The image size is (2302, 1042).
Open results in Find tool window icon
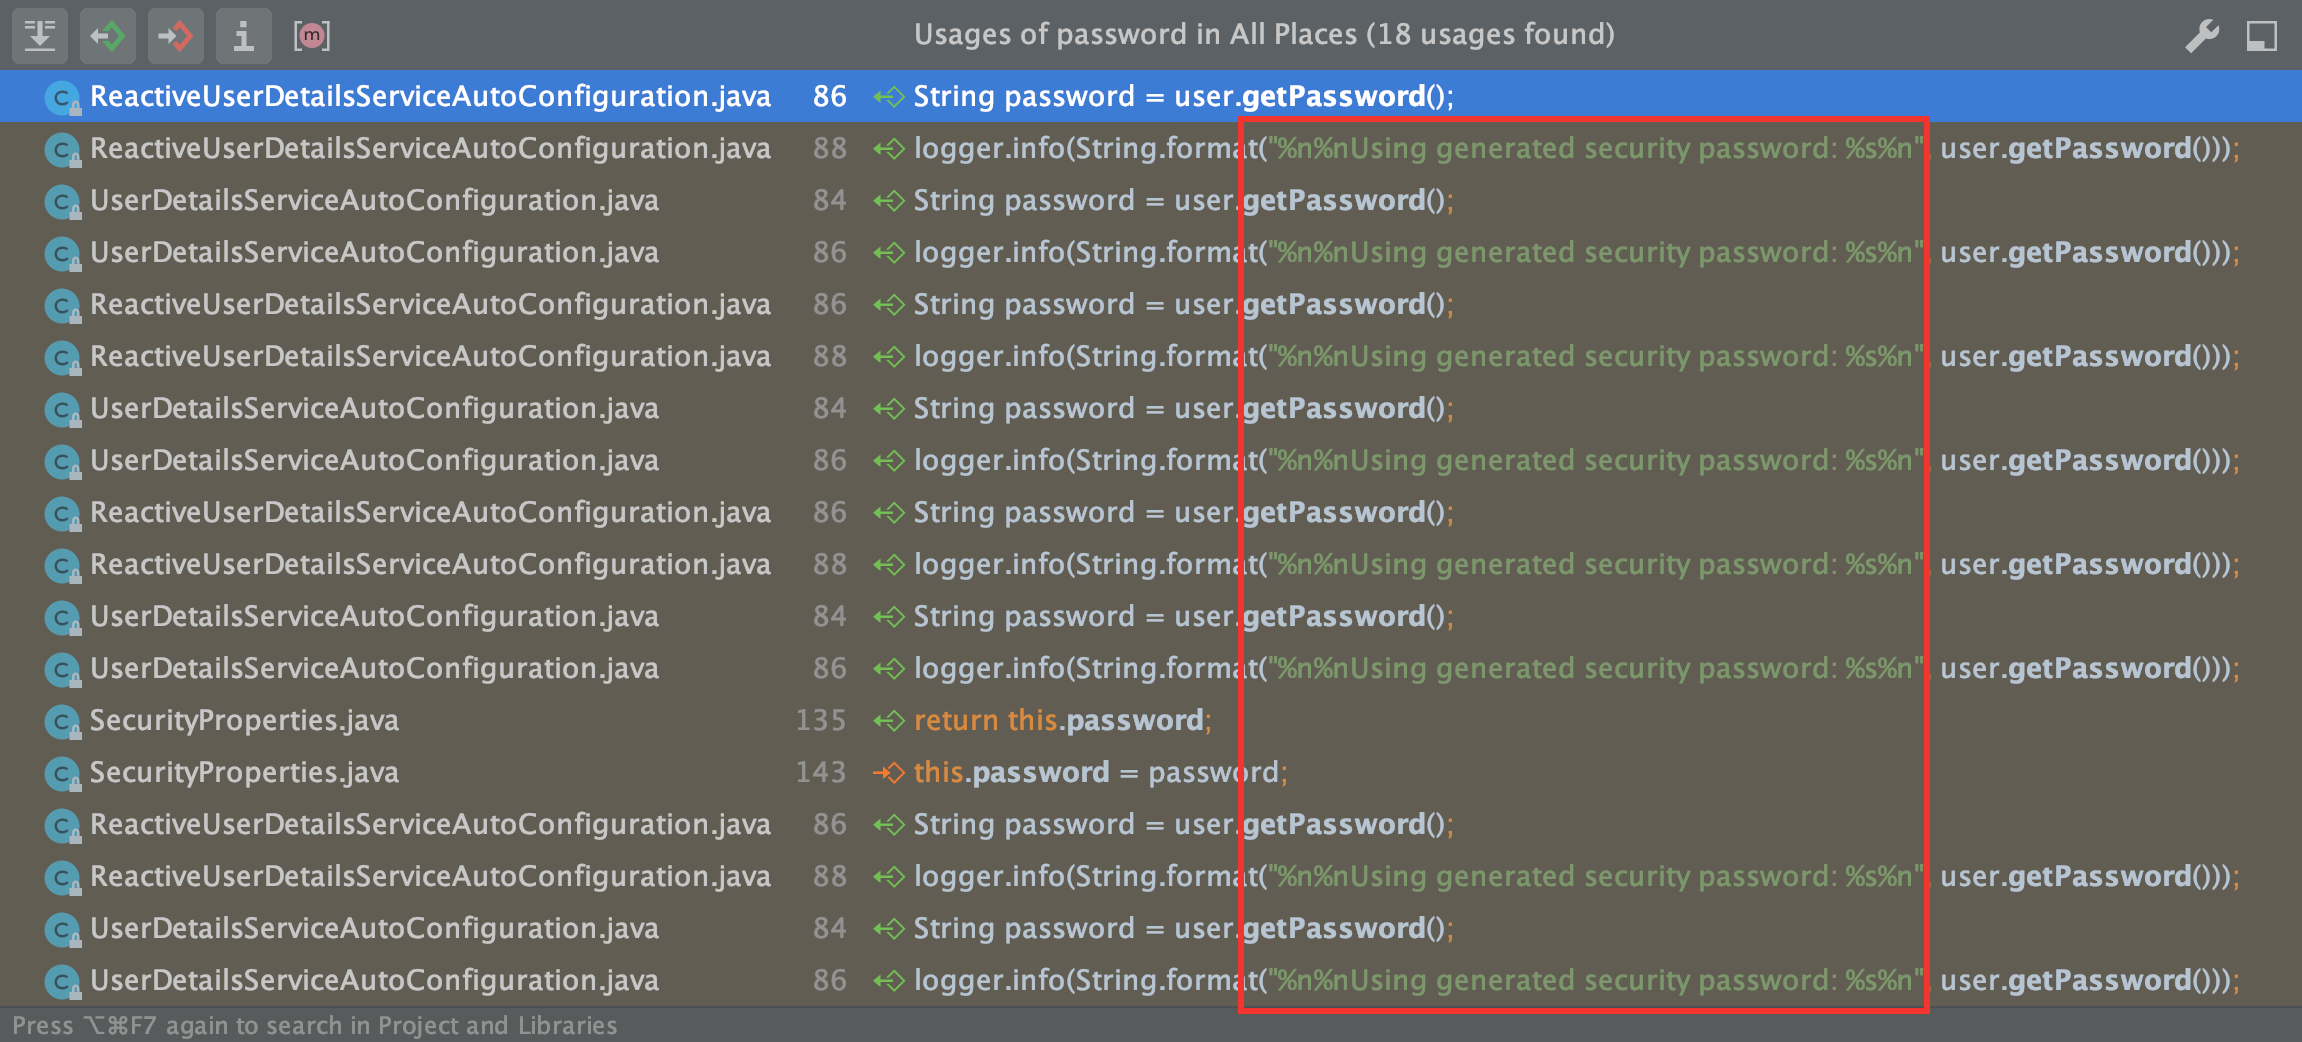2261,36
